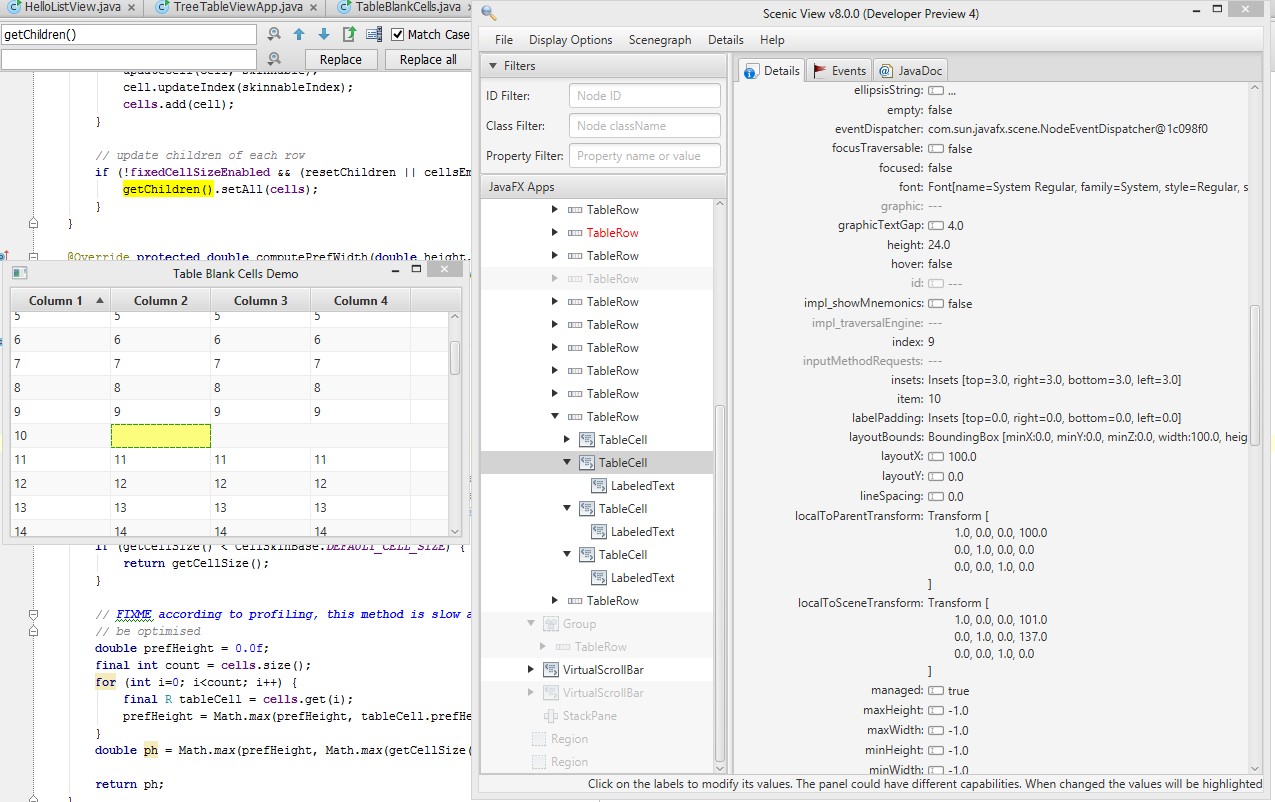Click the search history icon beside getChildren()
1275x802 pixels.
274,35
